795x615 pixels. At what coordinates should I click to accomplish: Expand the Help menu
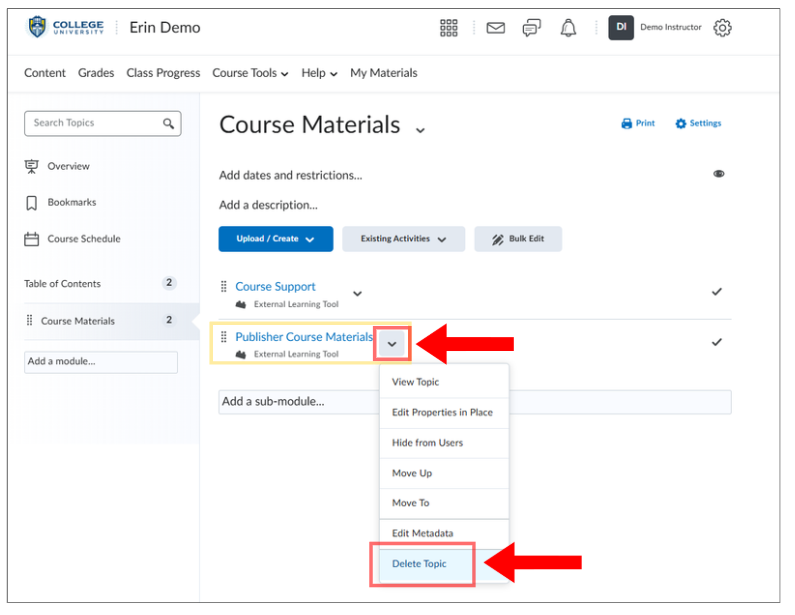pyautogui.click(x=319, y=73)
